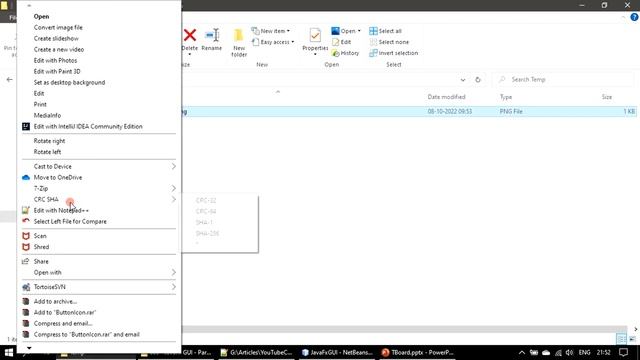The image size is (640, 360).
Task: Click the horizontal scrollbar in file list
Action: 404,329
